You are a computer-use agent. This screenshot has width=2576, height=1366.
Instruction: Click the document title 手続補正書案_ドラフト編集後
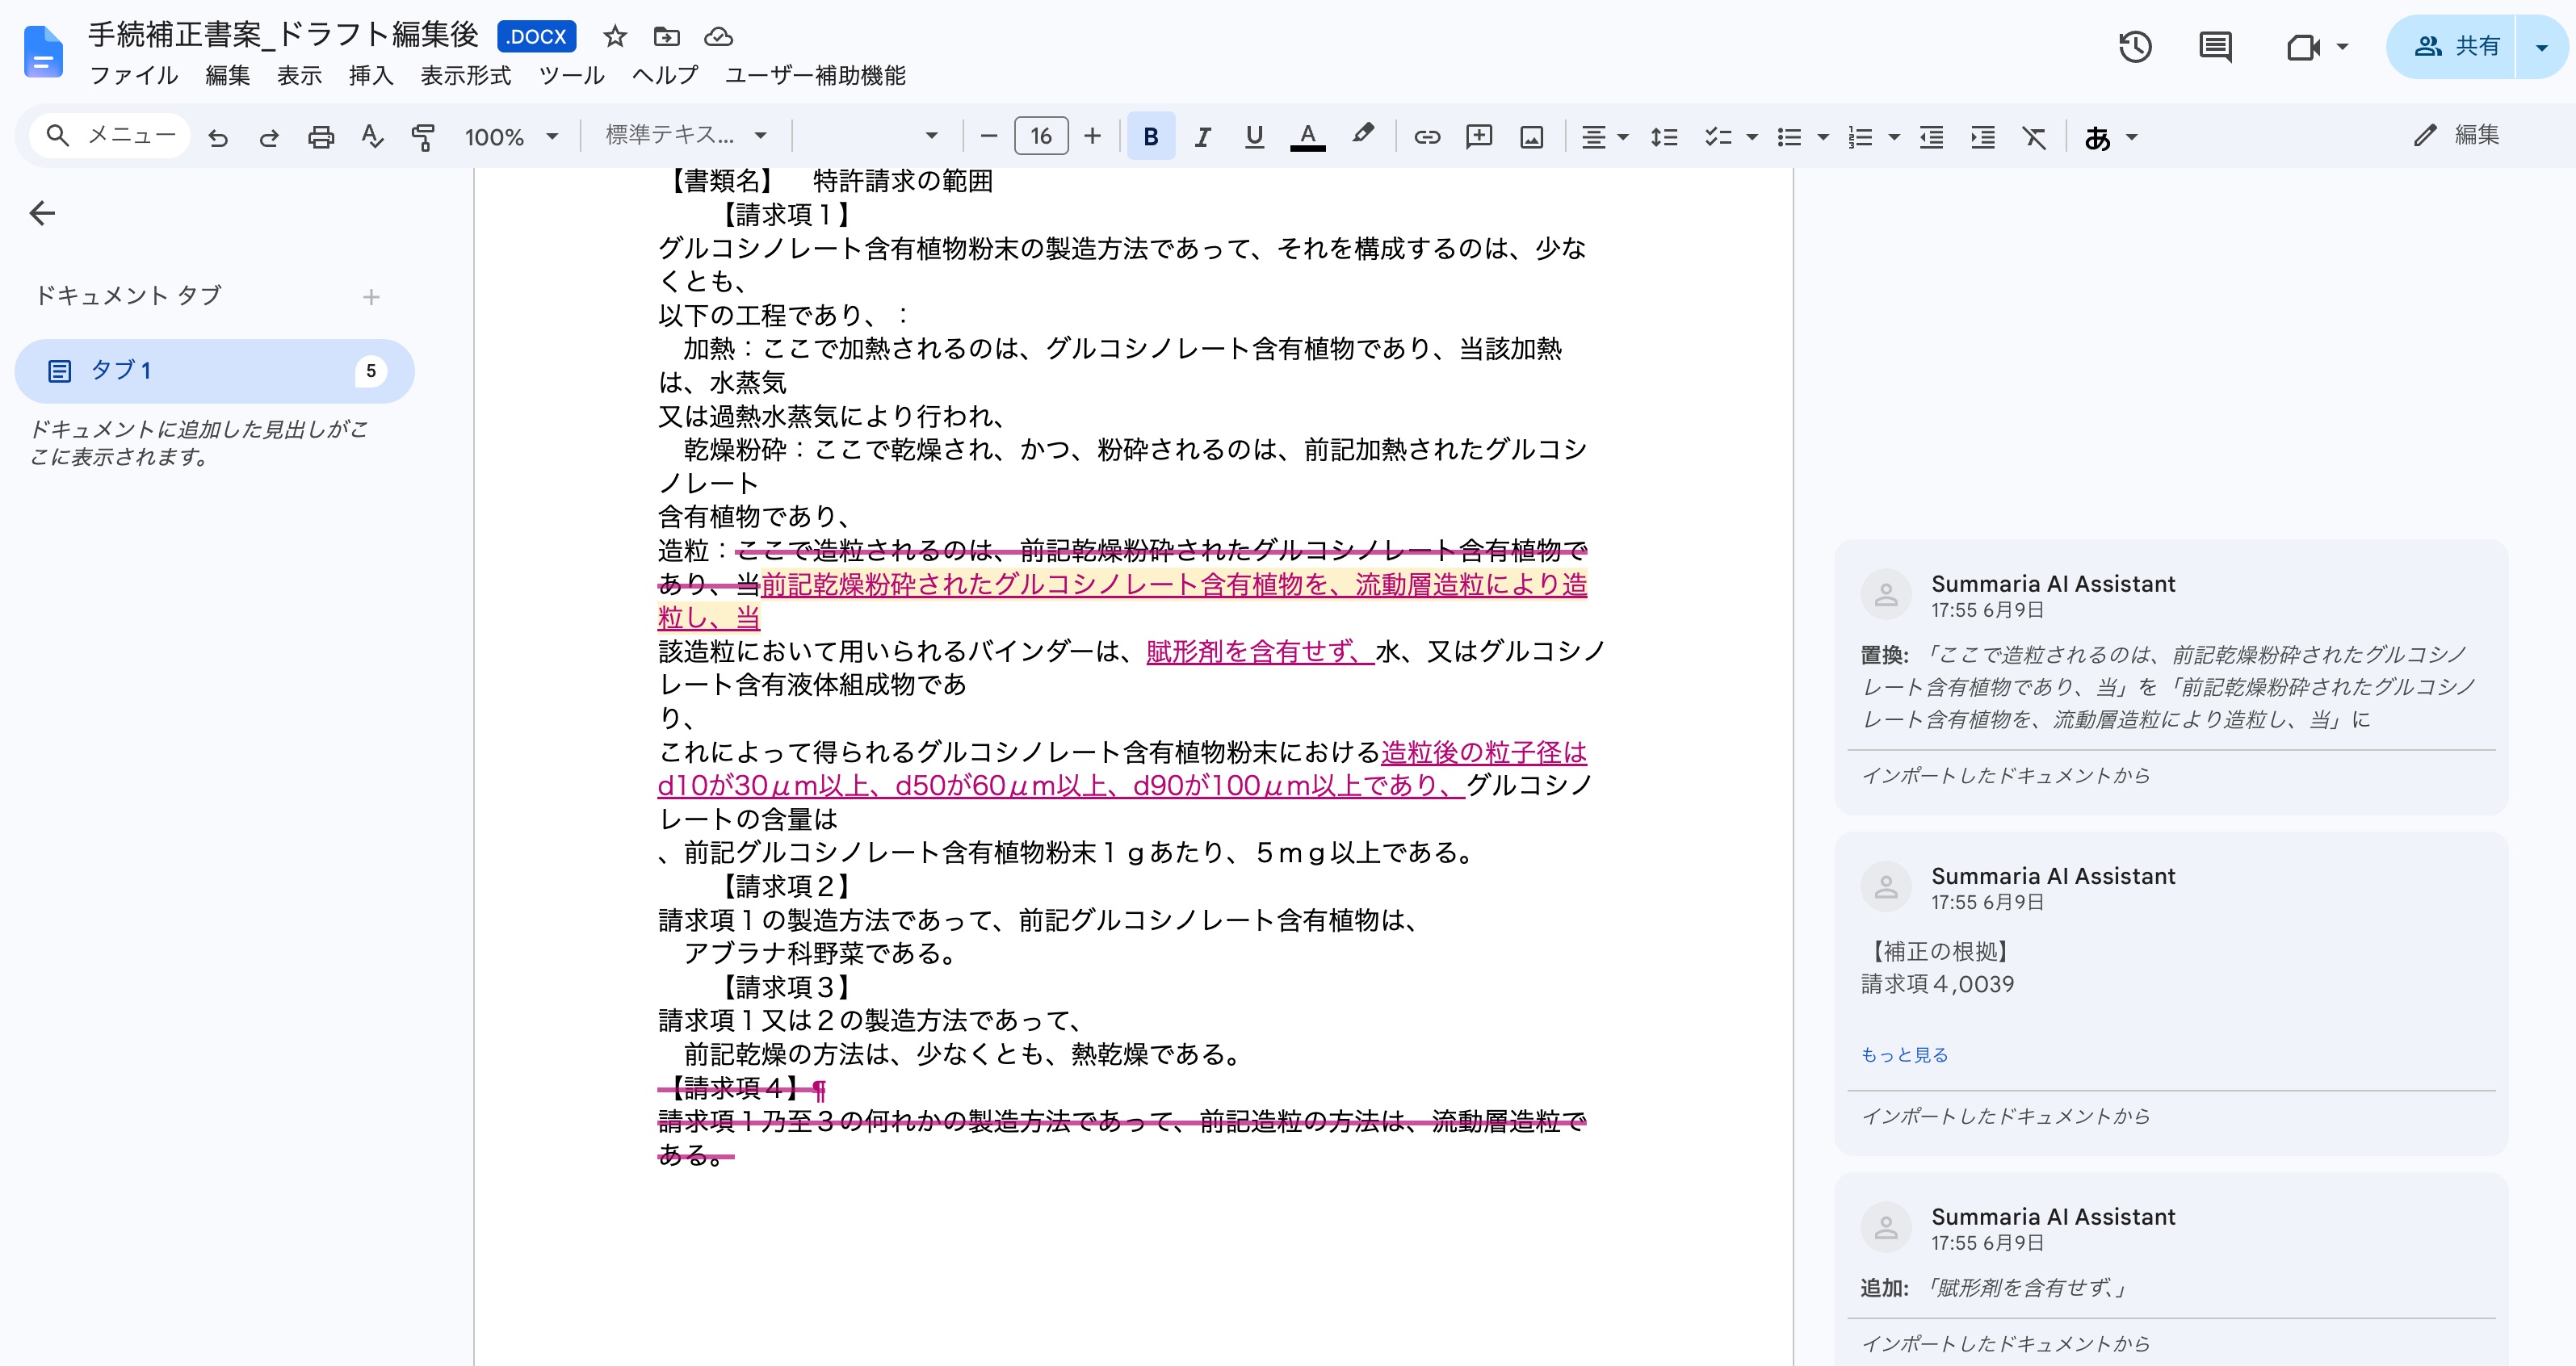283,35
